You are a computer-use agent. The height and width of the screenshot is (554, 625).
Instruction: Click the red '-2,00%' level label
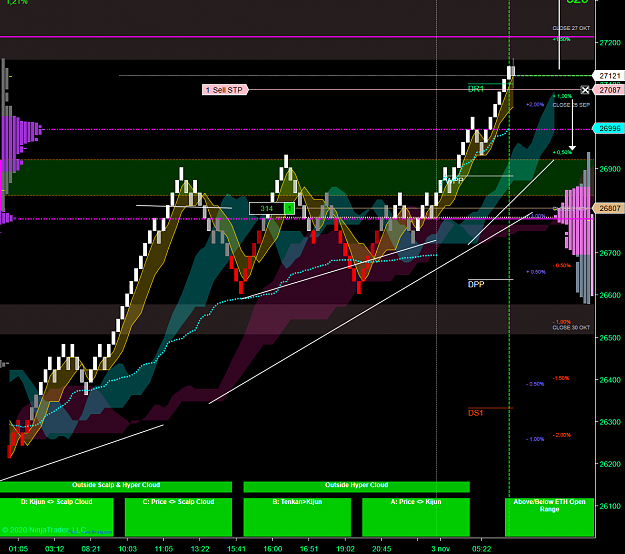point(562,435)
